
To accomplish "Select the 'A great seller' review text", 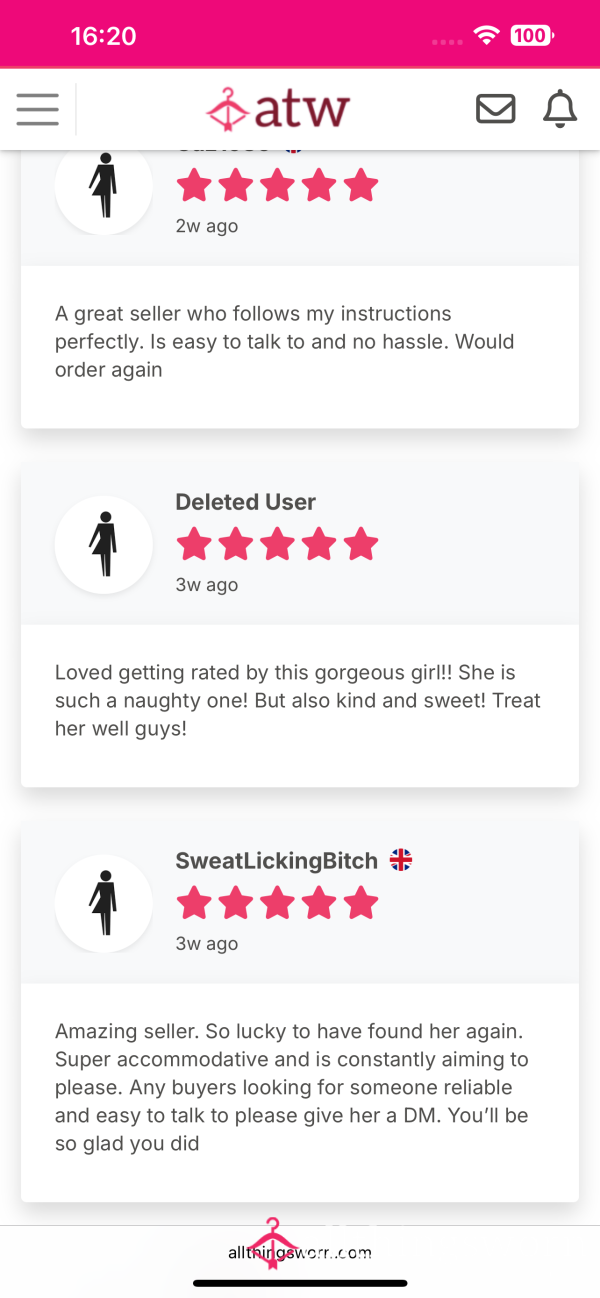I will 285,342.
